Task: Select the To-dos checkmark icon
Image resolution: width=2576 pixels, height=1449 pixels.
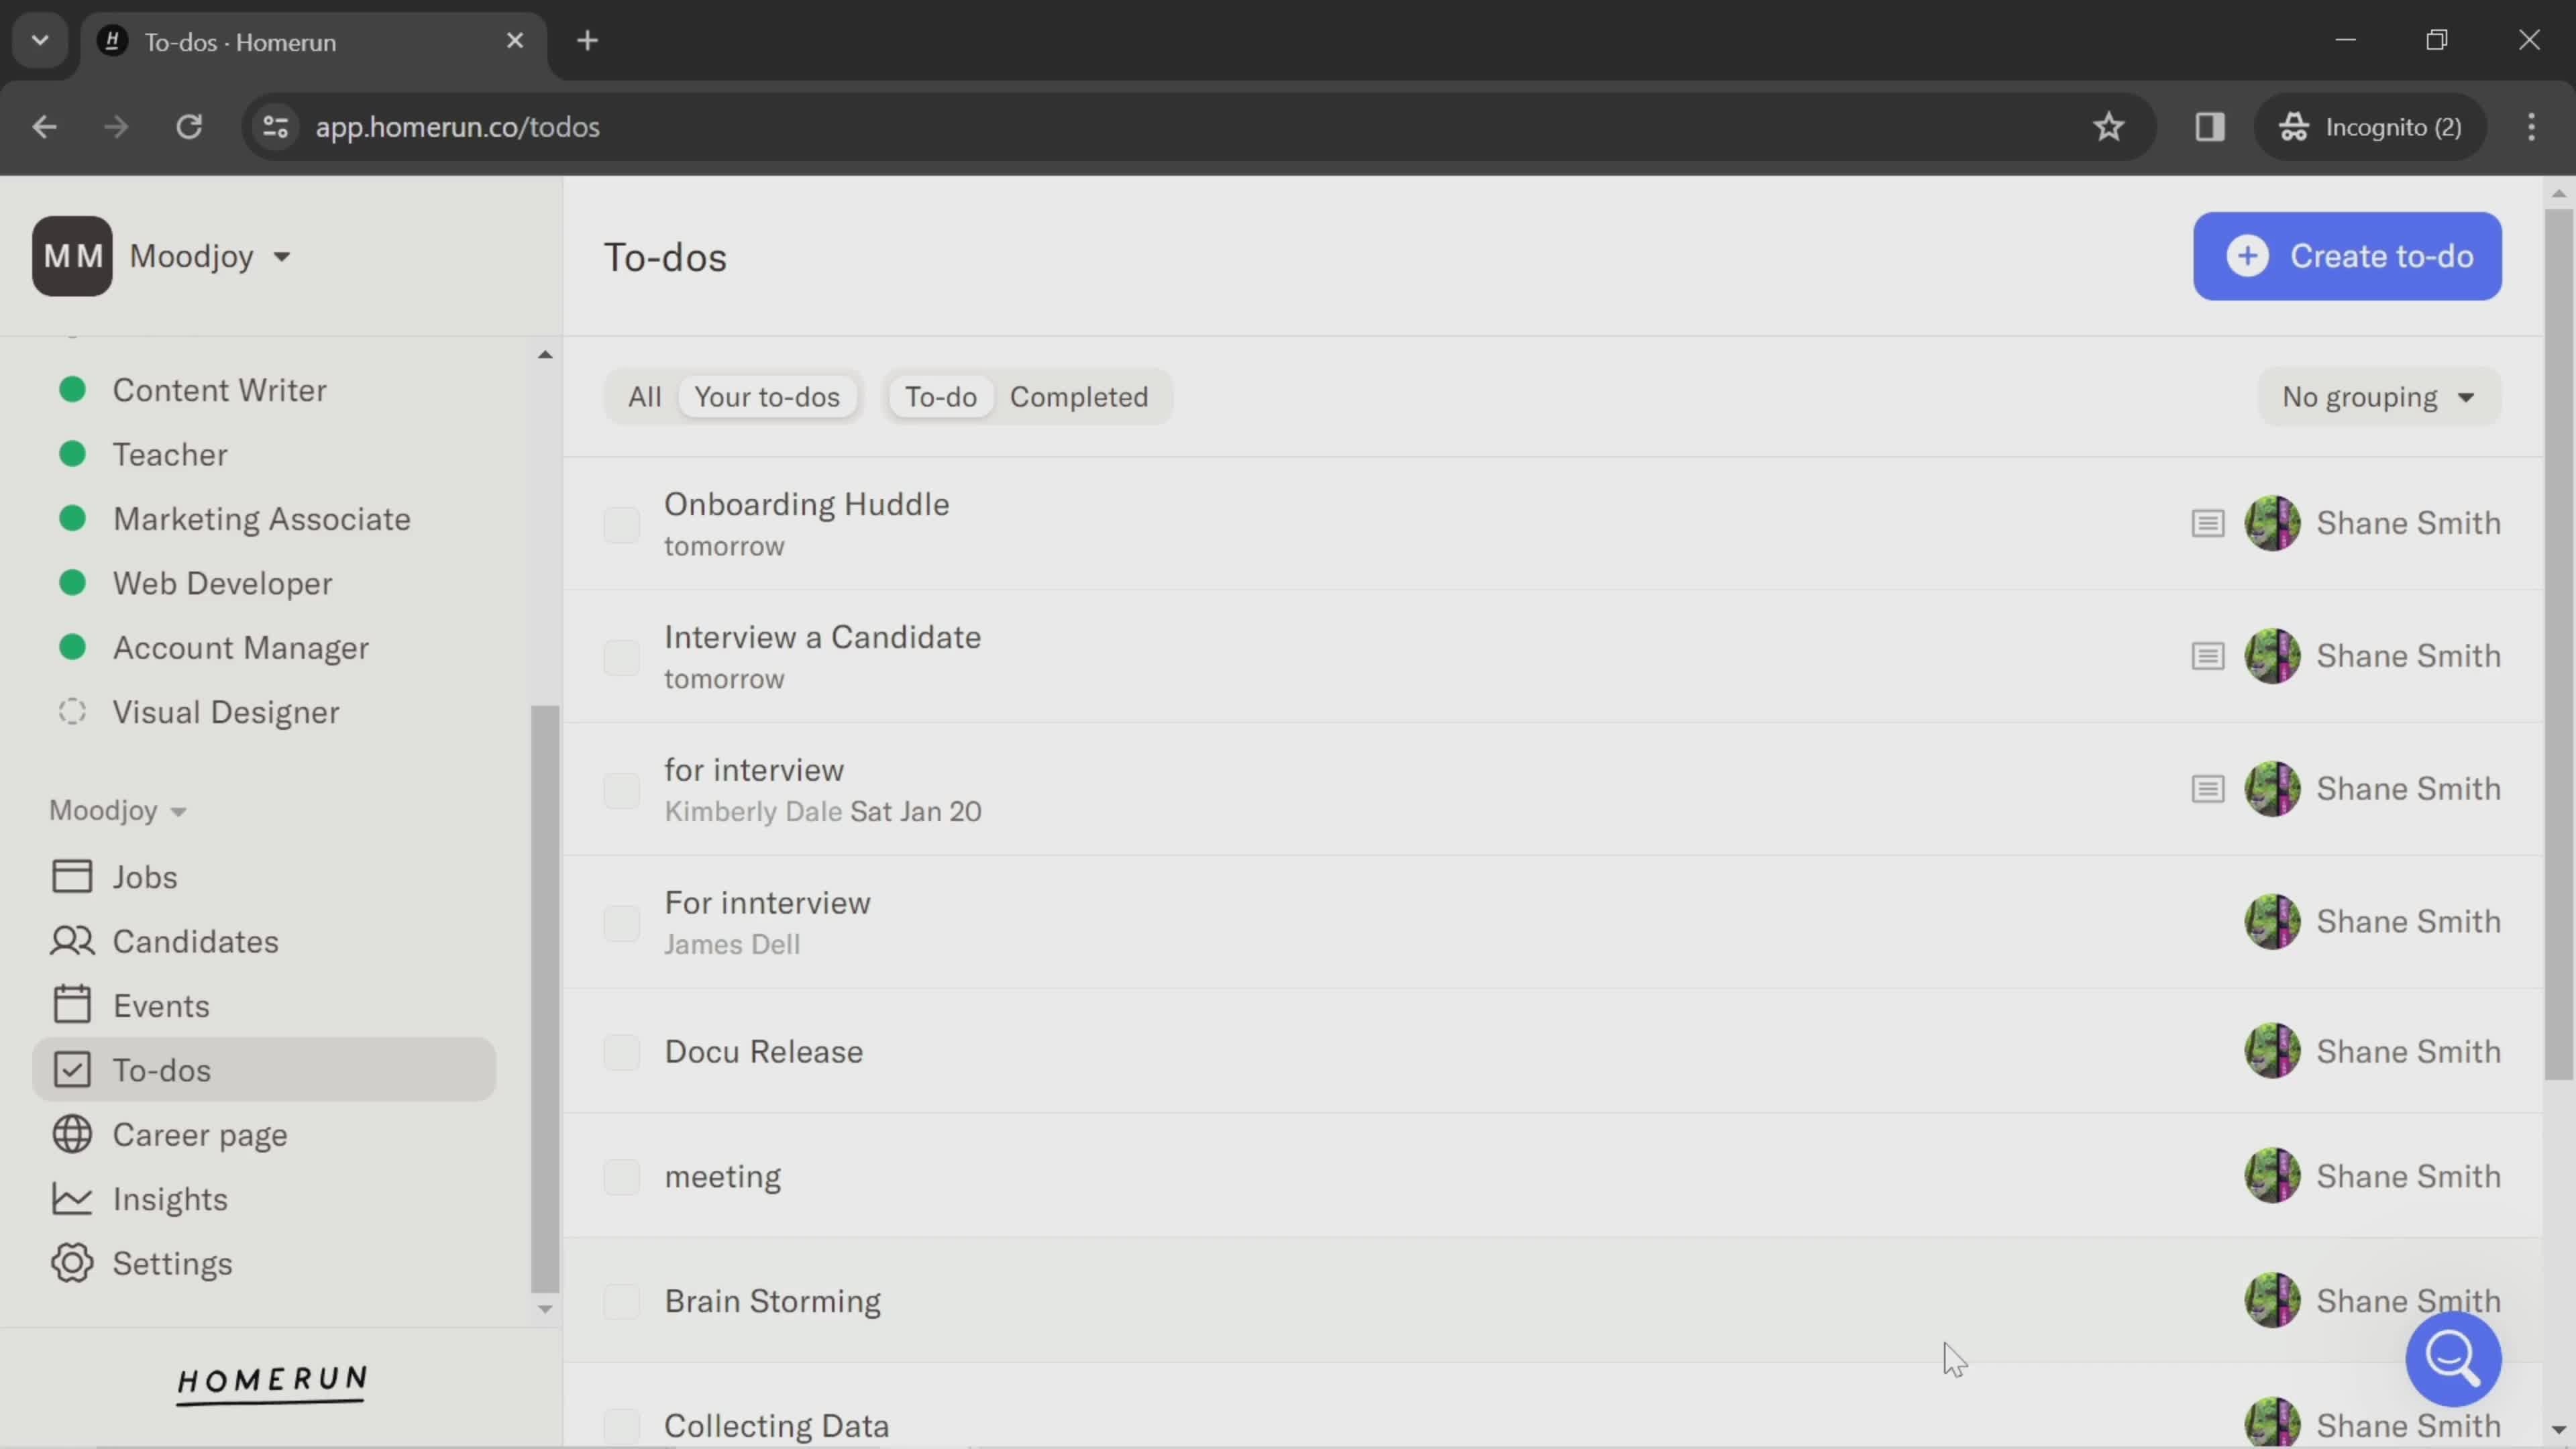Action: 72,1070
